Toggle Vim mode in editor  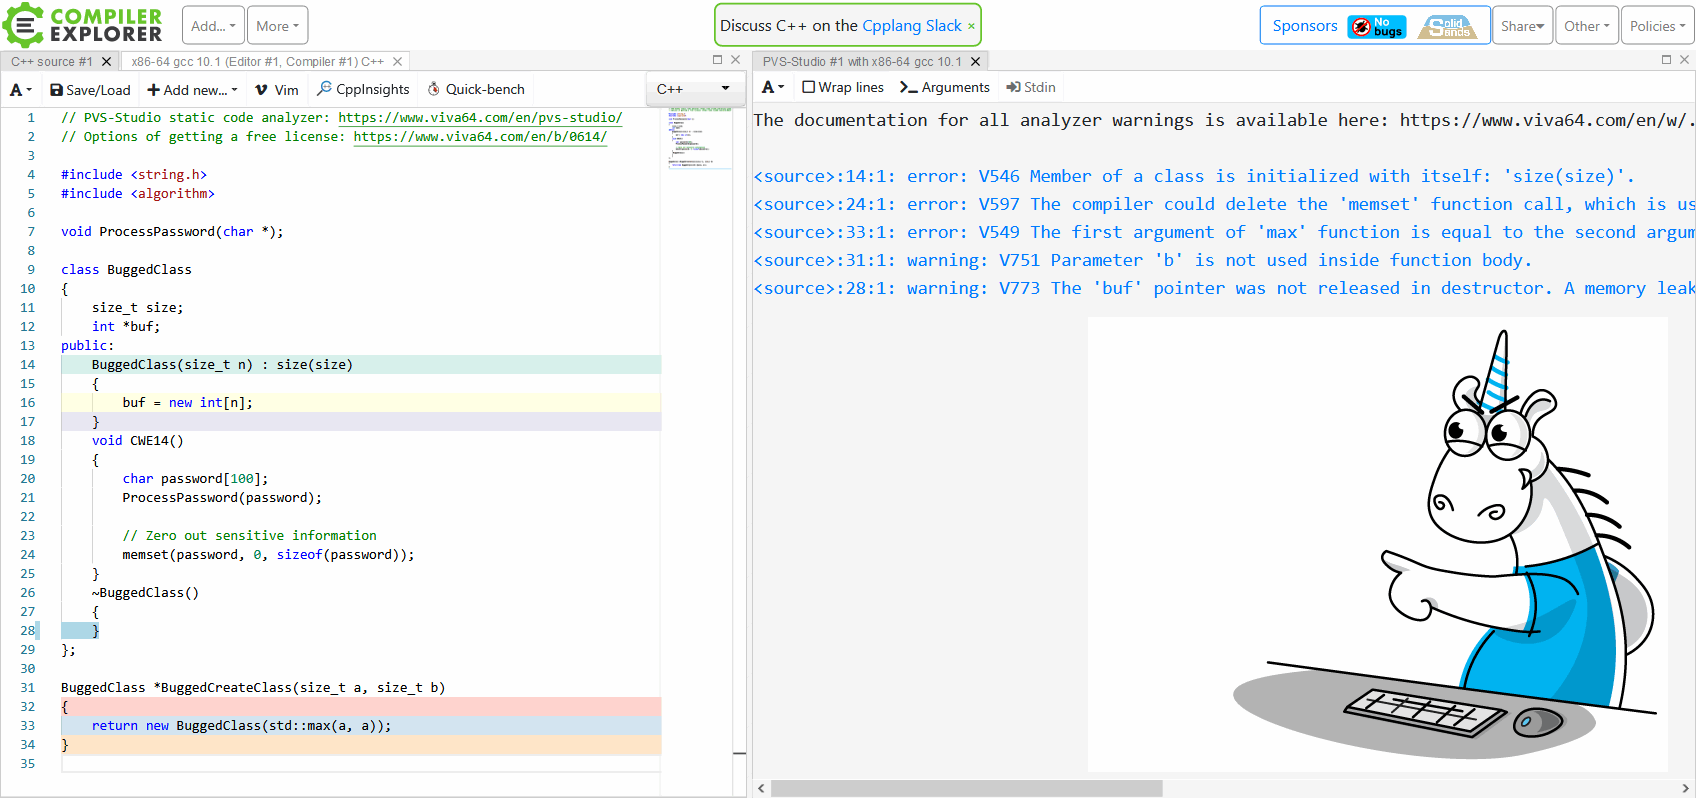click(277, 90)
